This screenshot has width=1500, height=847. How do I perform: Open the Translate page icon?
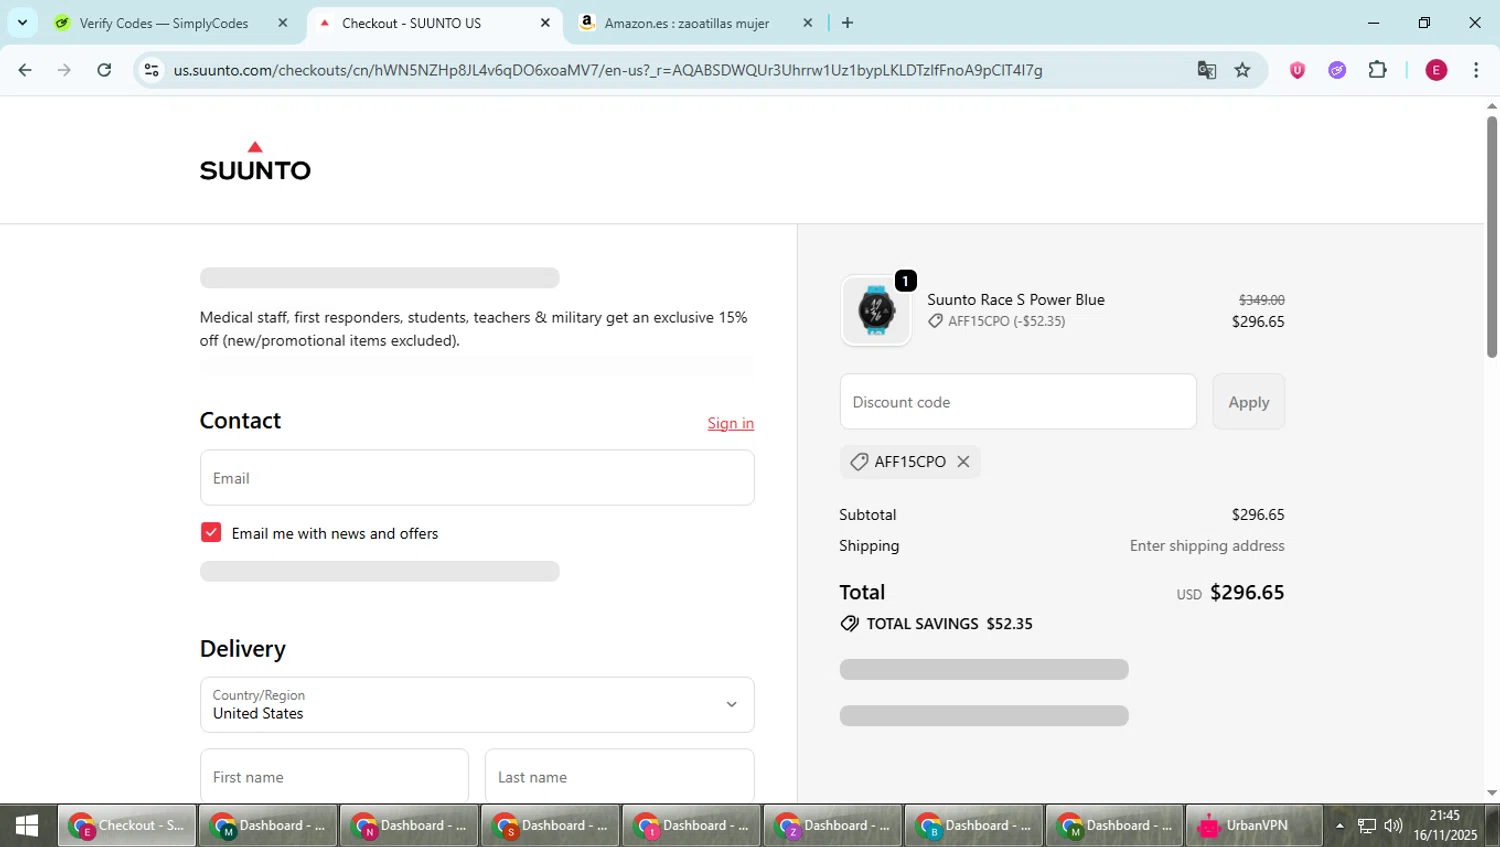(1207, 70)
